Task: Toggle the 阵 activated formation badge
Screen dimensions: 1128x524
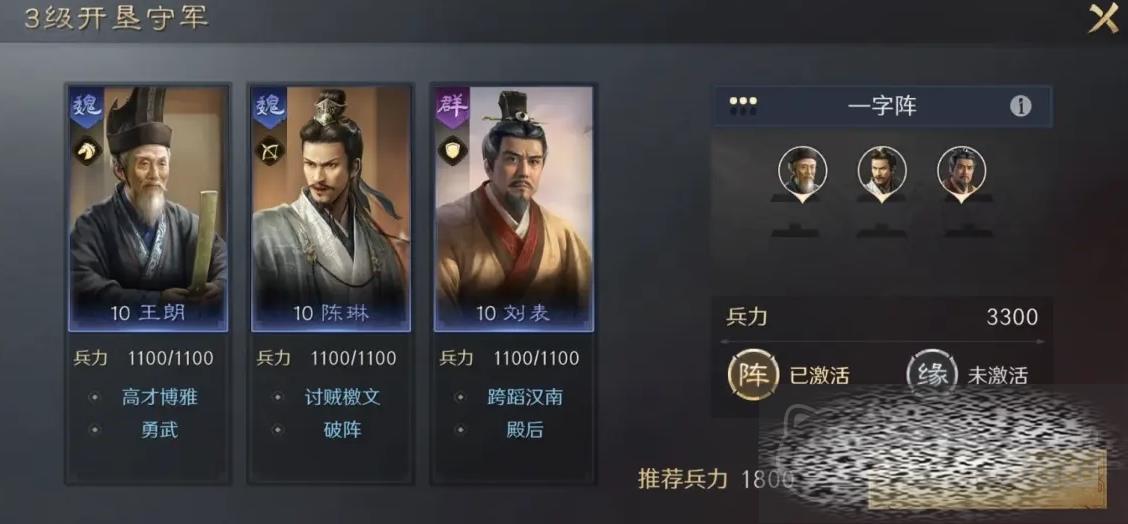Action: click(753, 374)
